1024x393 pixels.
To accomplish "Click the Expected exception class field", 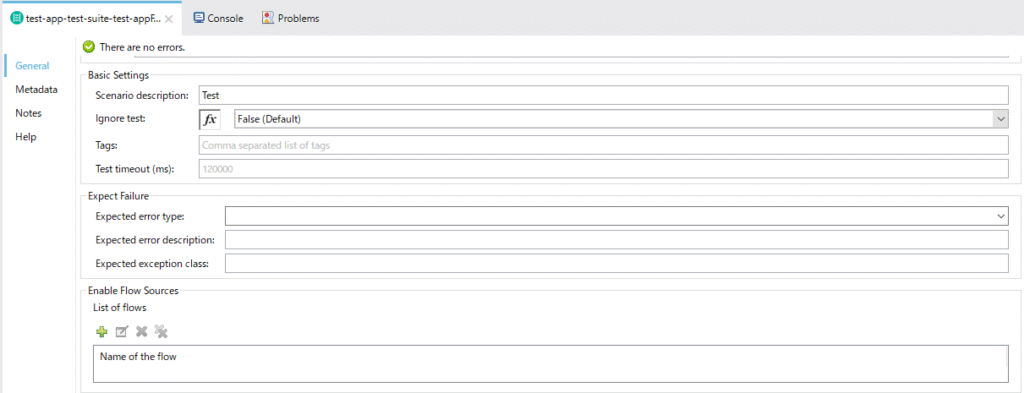I will click(616, 264).
